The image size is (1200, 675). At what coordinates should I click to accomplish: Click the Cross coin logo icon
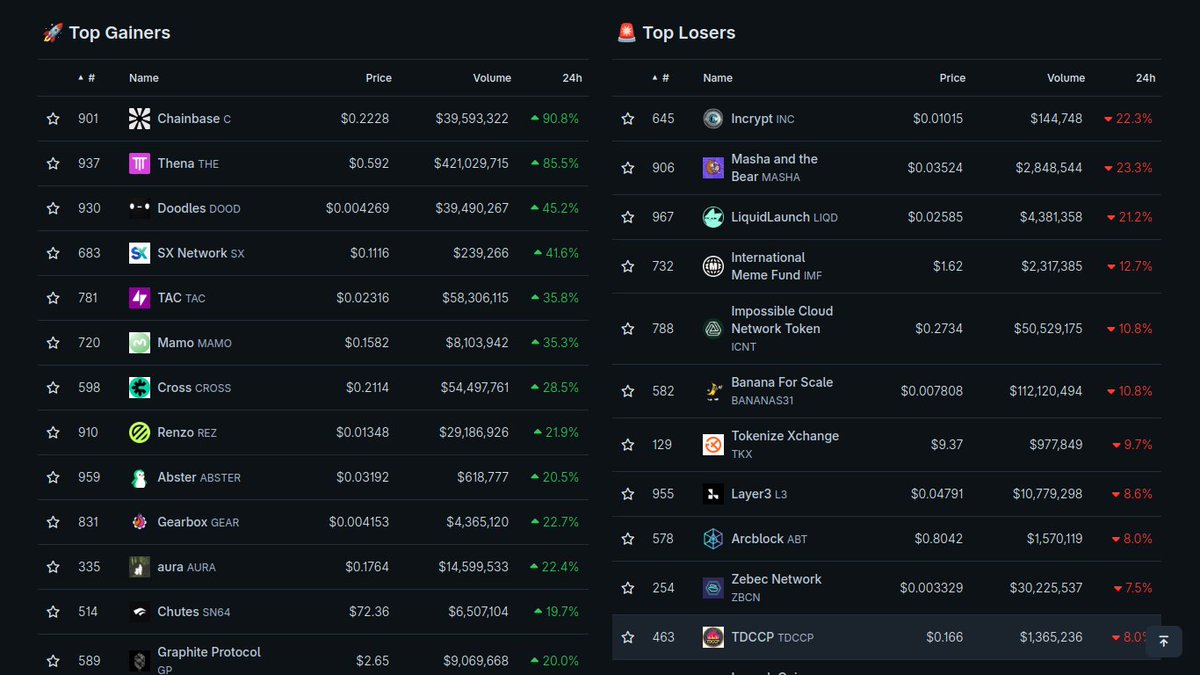[140, 387]
